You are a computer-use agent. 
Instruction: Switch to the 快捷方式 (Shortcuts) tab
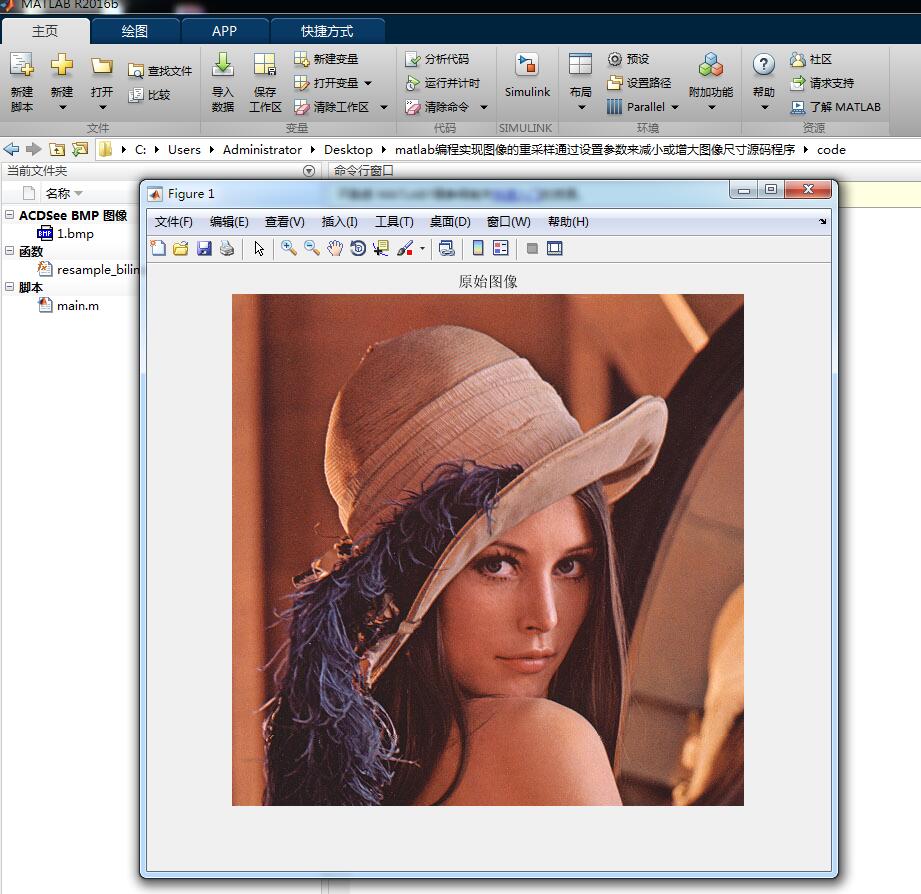pos(327,31)
